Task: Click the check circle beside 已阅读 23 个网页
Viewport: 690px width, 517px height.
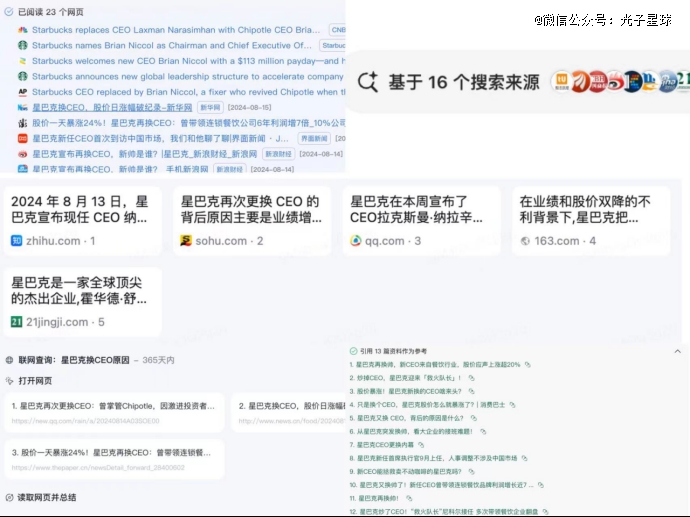Action: pos(9,12)
